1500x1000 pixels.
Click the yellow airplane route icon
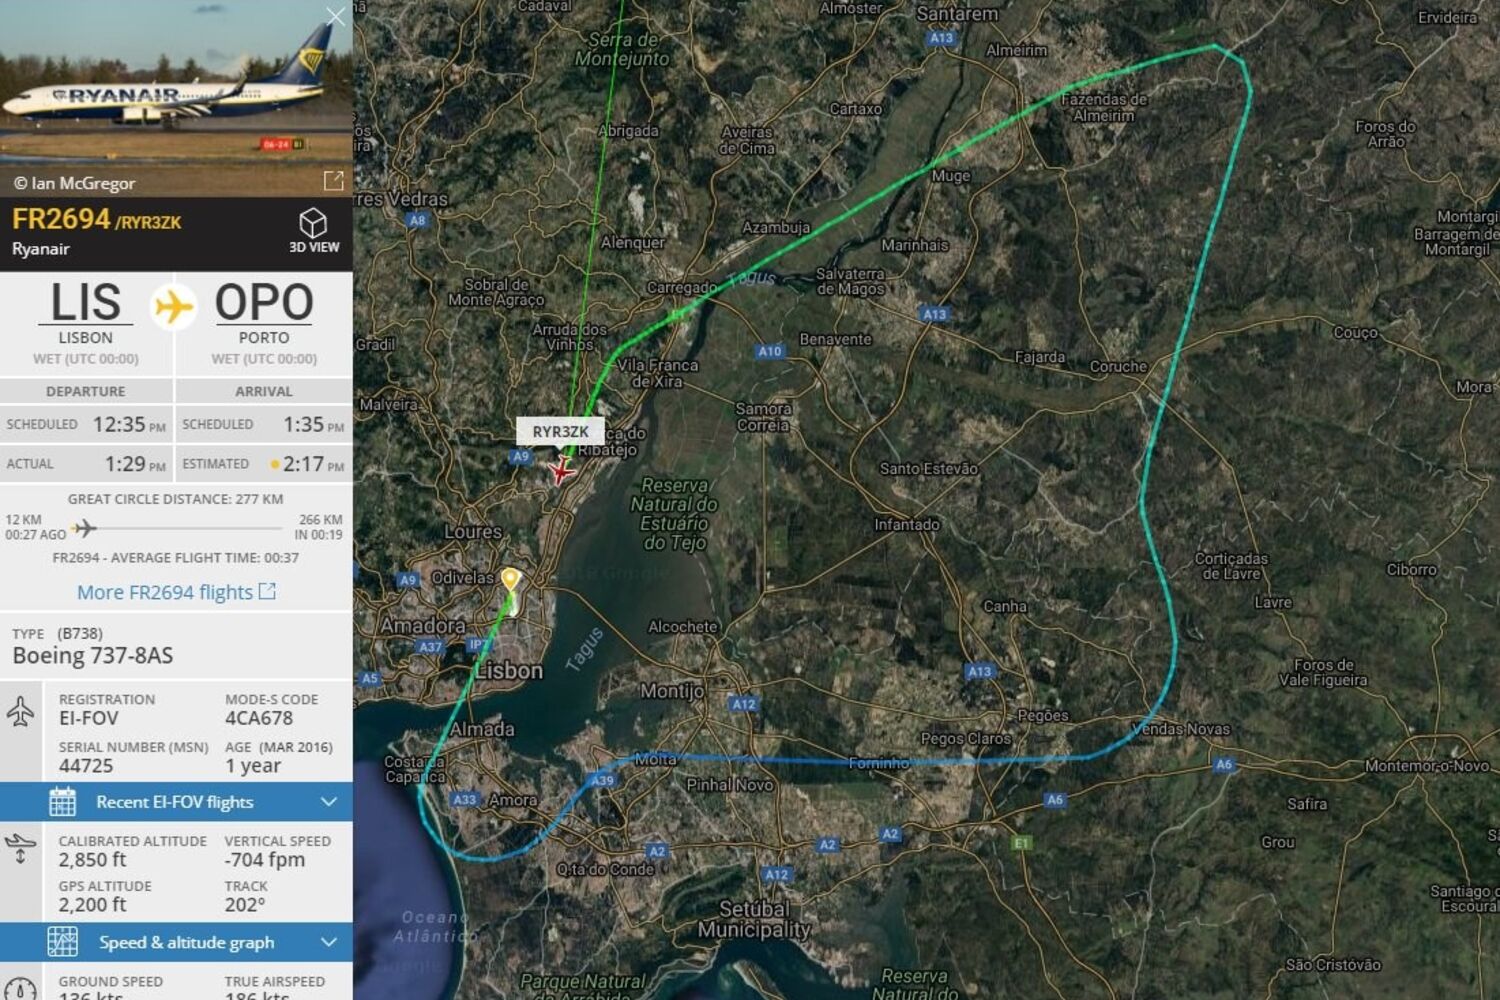tap(174, 307)
